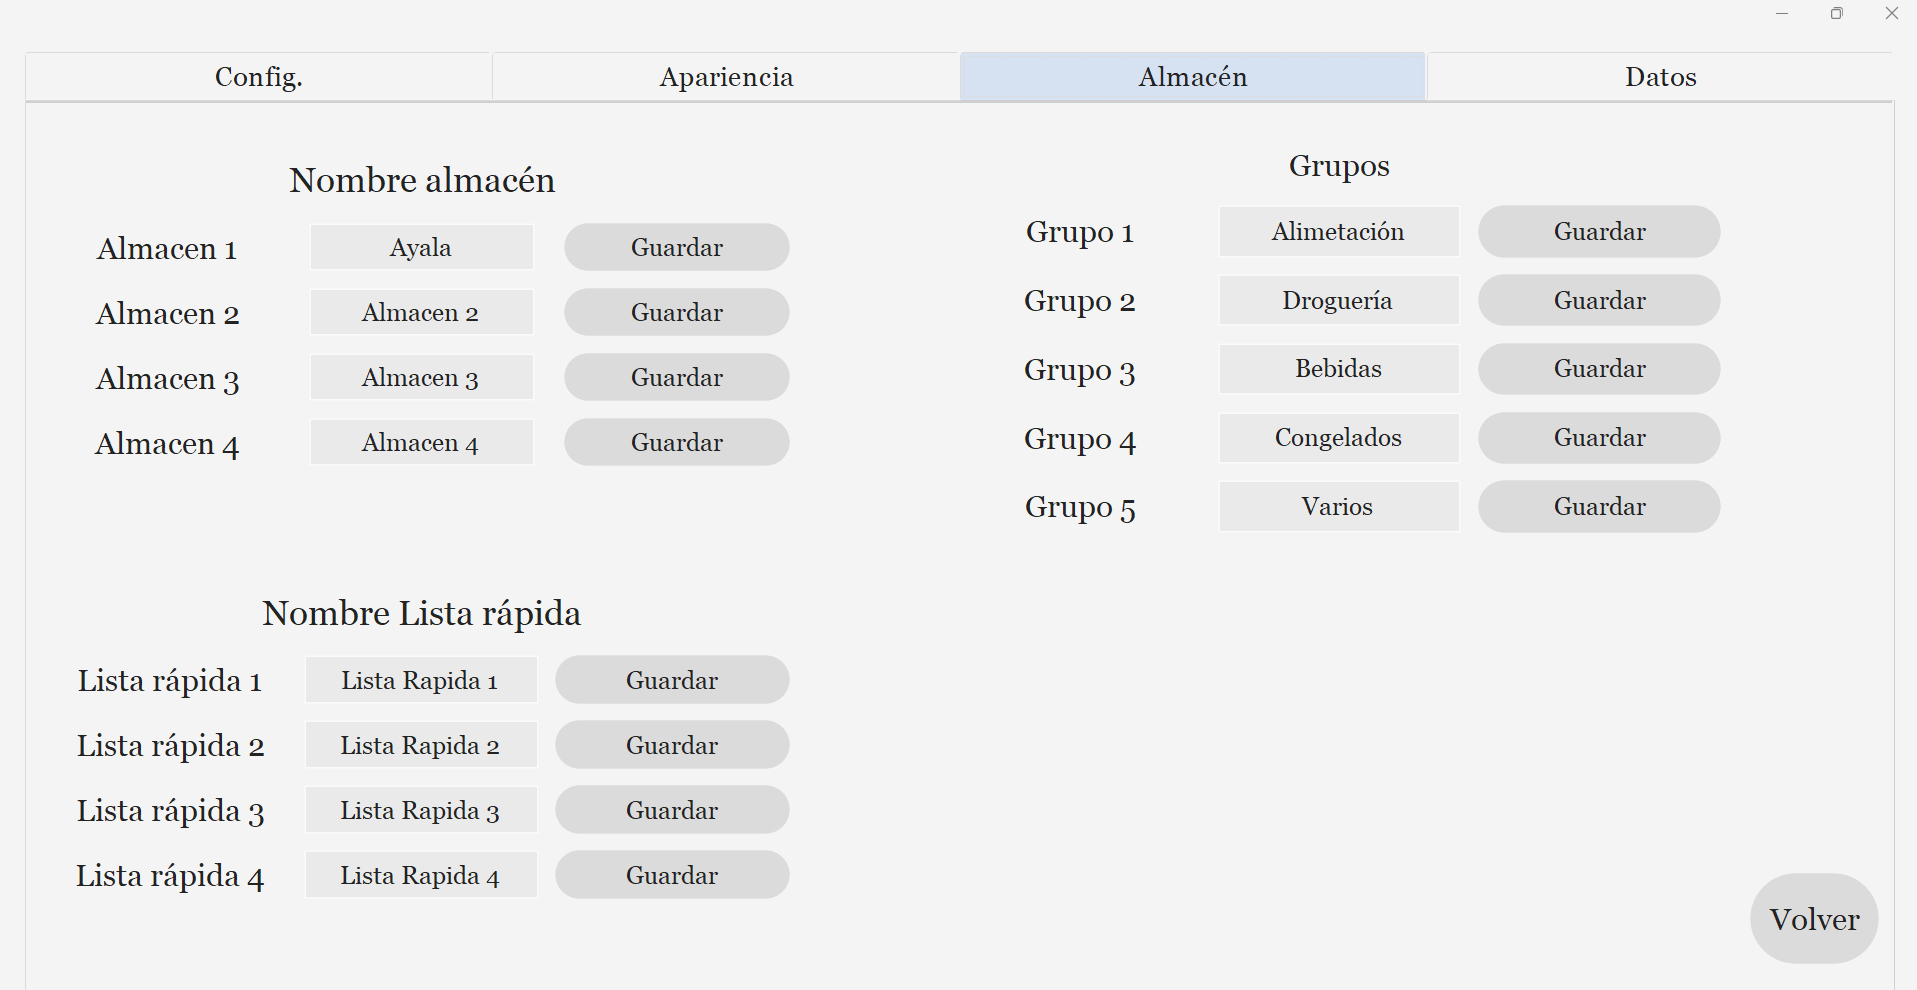Go back using the Volver button
Viewport: 1917px width, 990px height.
click(x=1814, y=919)
